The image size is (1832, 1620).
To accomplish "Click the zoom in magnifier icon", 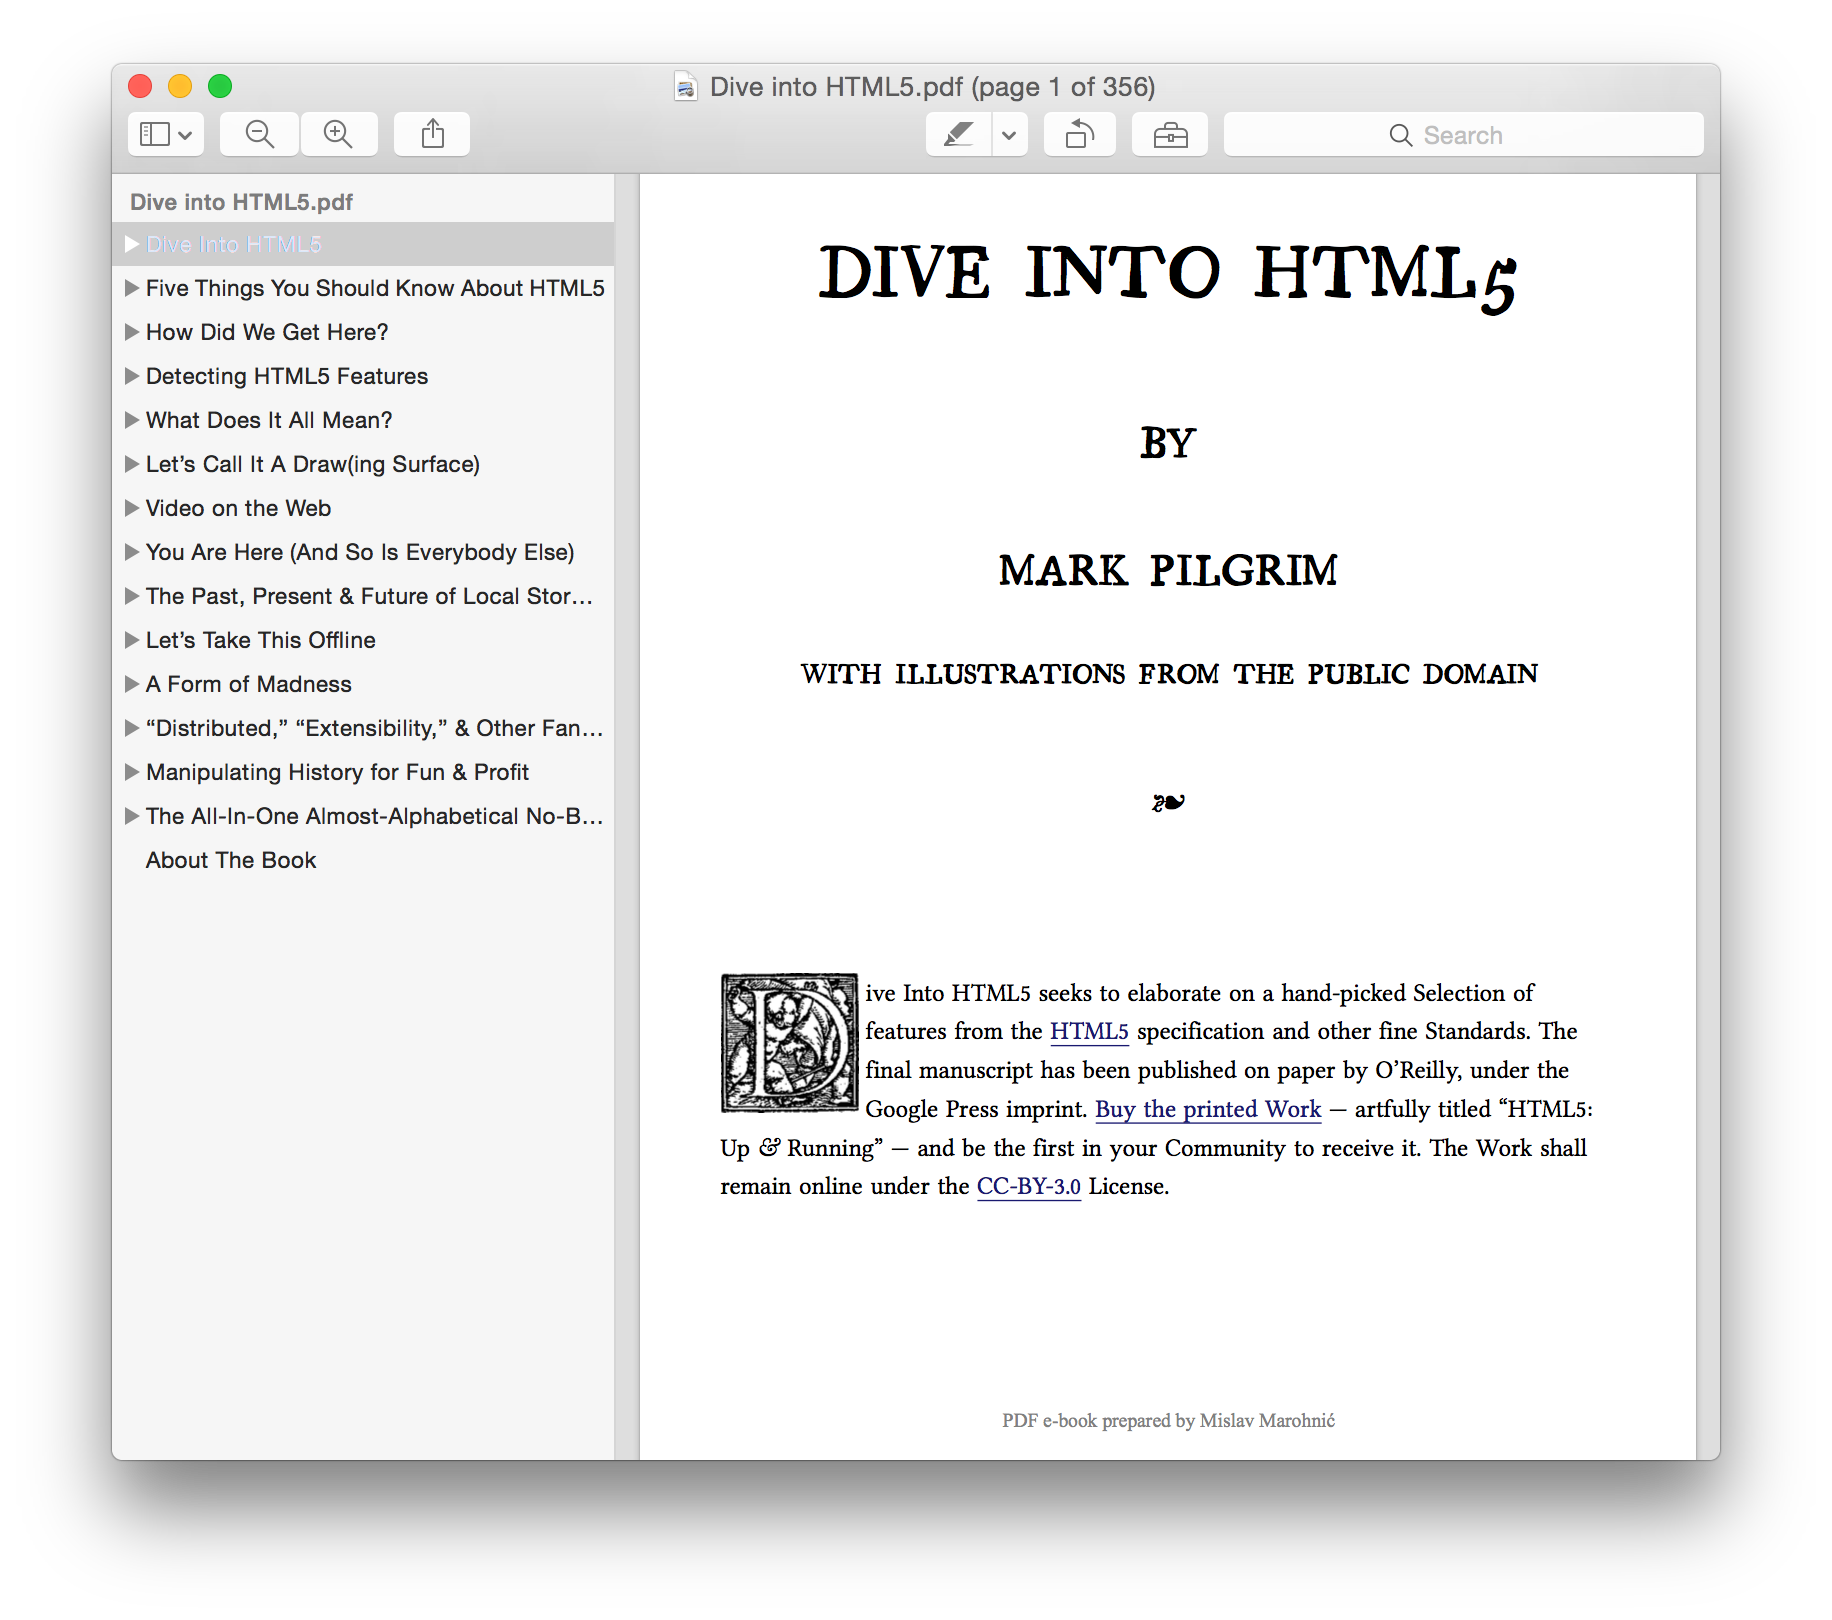I will 339,134.
